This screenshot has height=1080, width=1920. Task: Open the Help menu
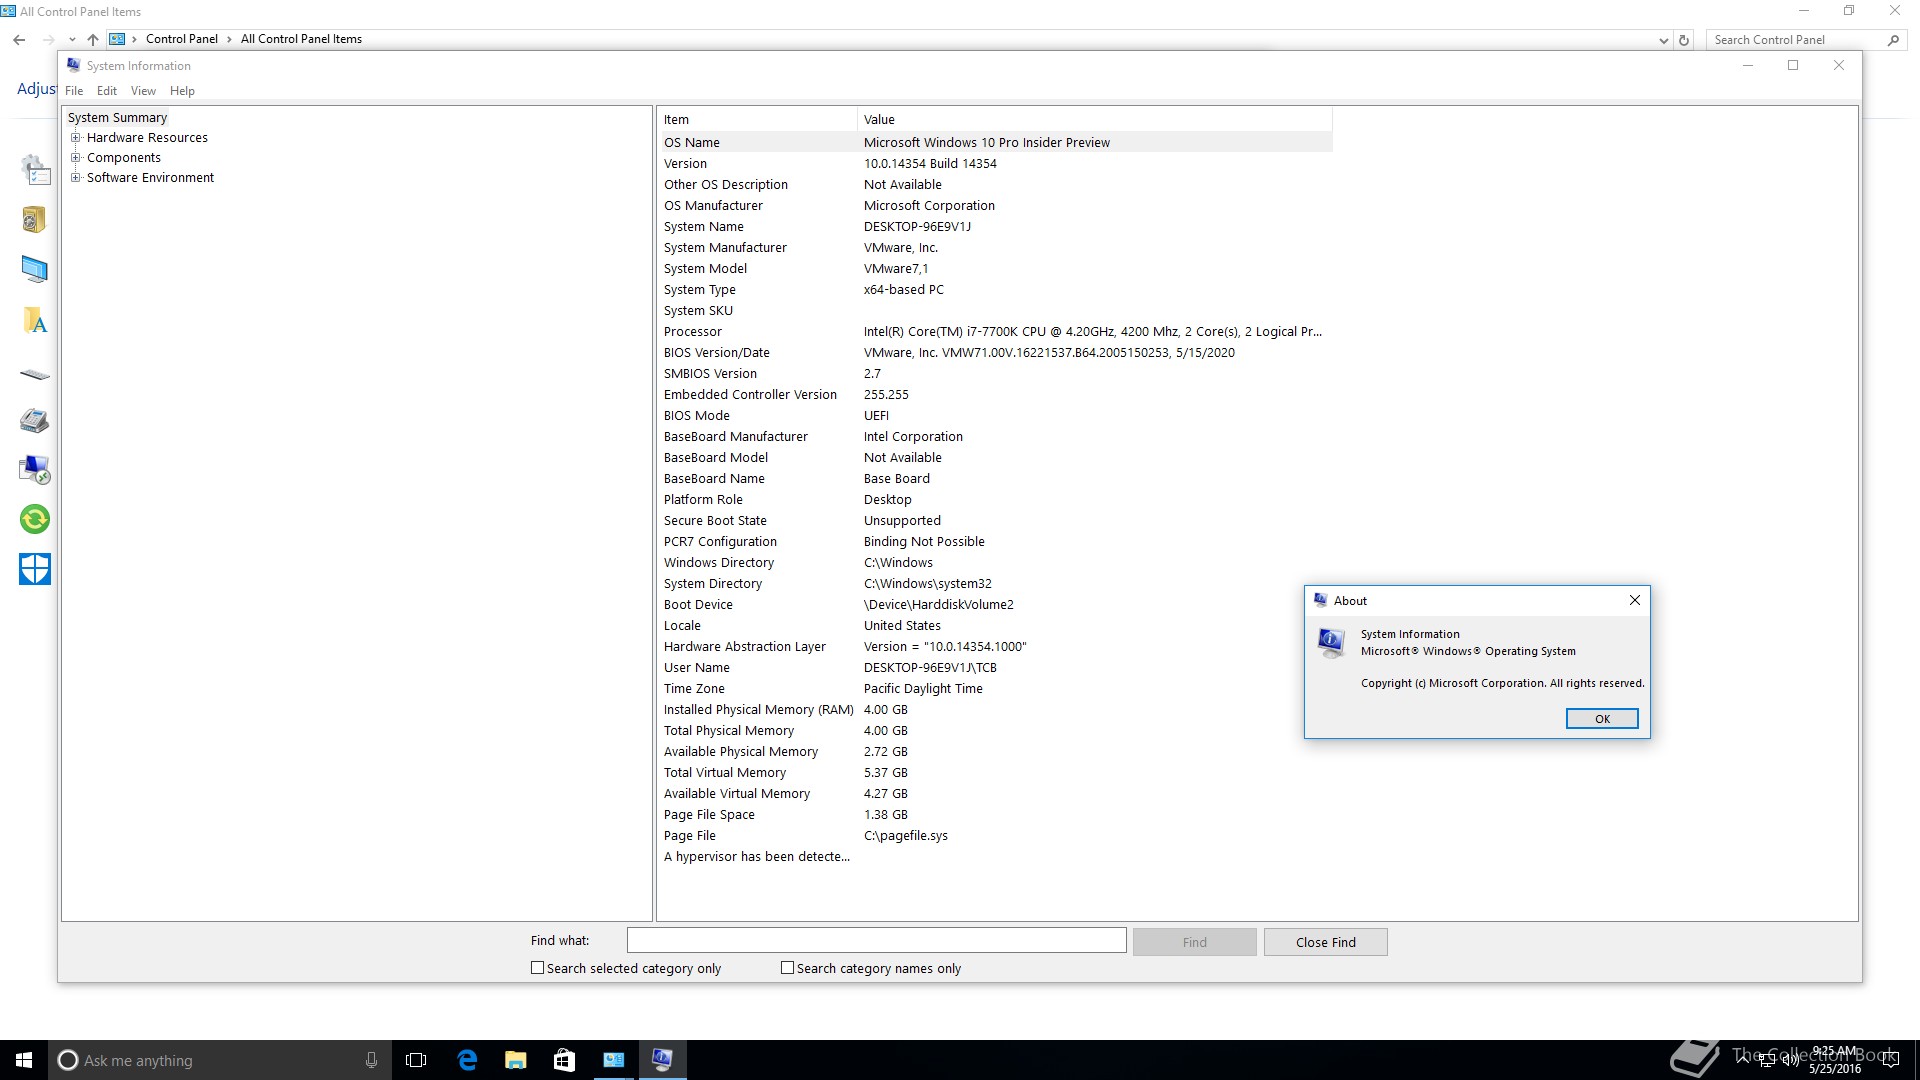pos(182,91)
